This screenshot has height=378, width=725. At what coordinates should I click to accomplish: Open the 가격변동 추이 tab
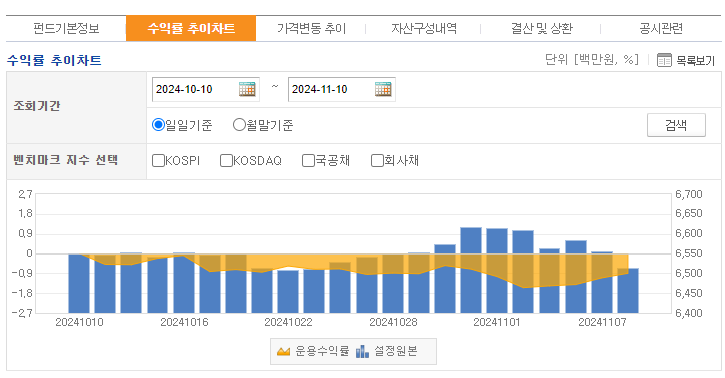311,29
